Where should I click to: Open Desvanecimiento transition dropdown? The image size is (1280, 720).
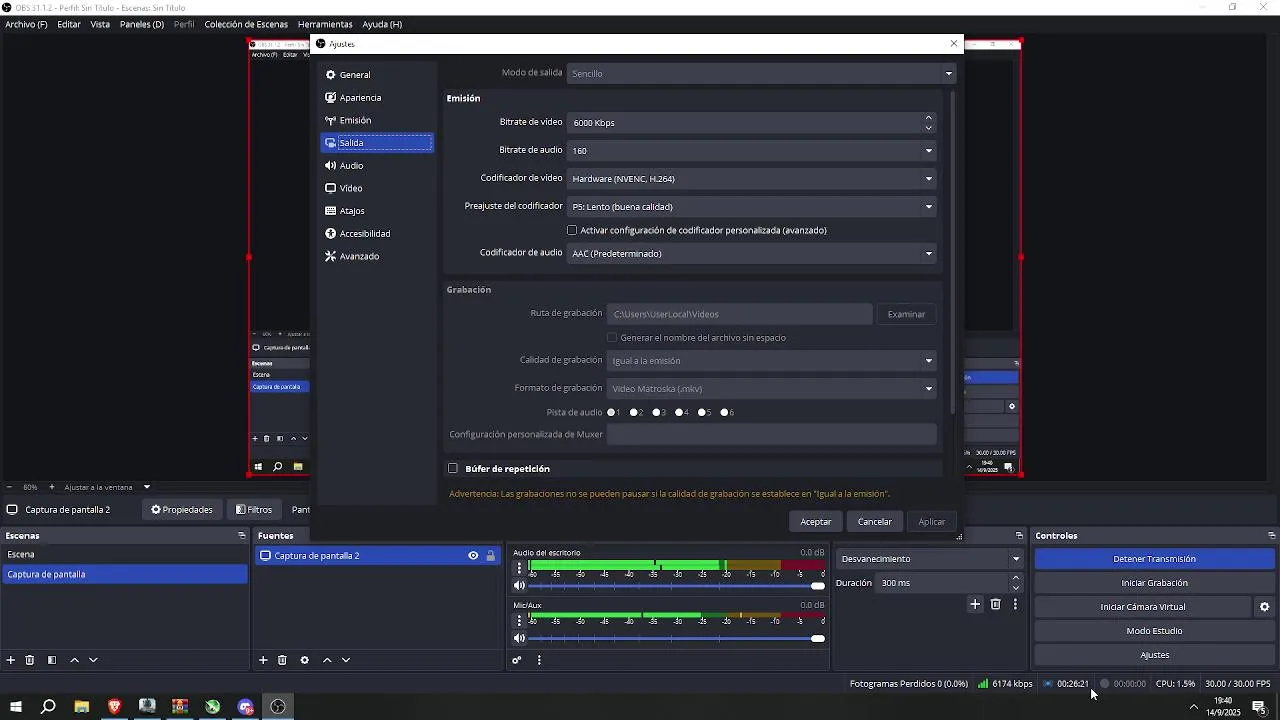click(x=930, y=559)
